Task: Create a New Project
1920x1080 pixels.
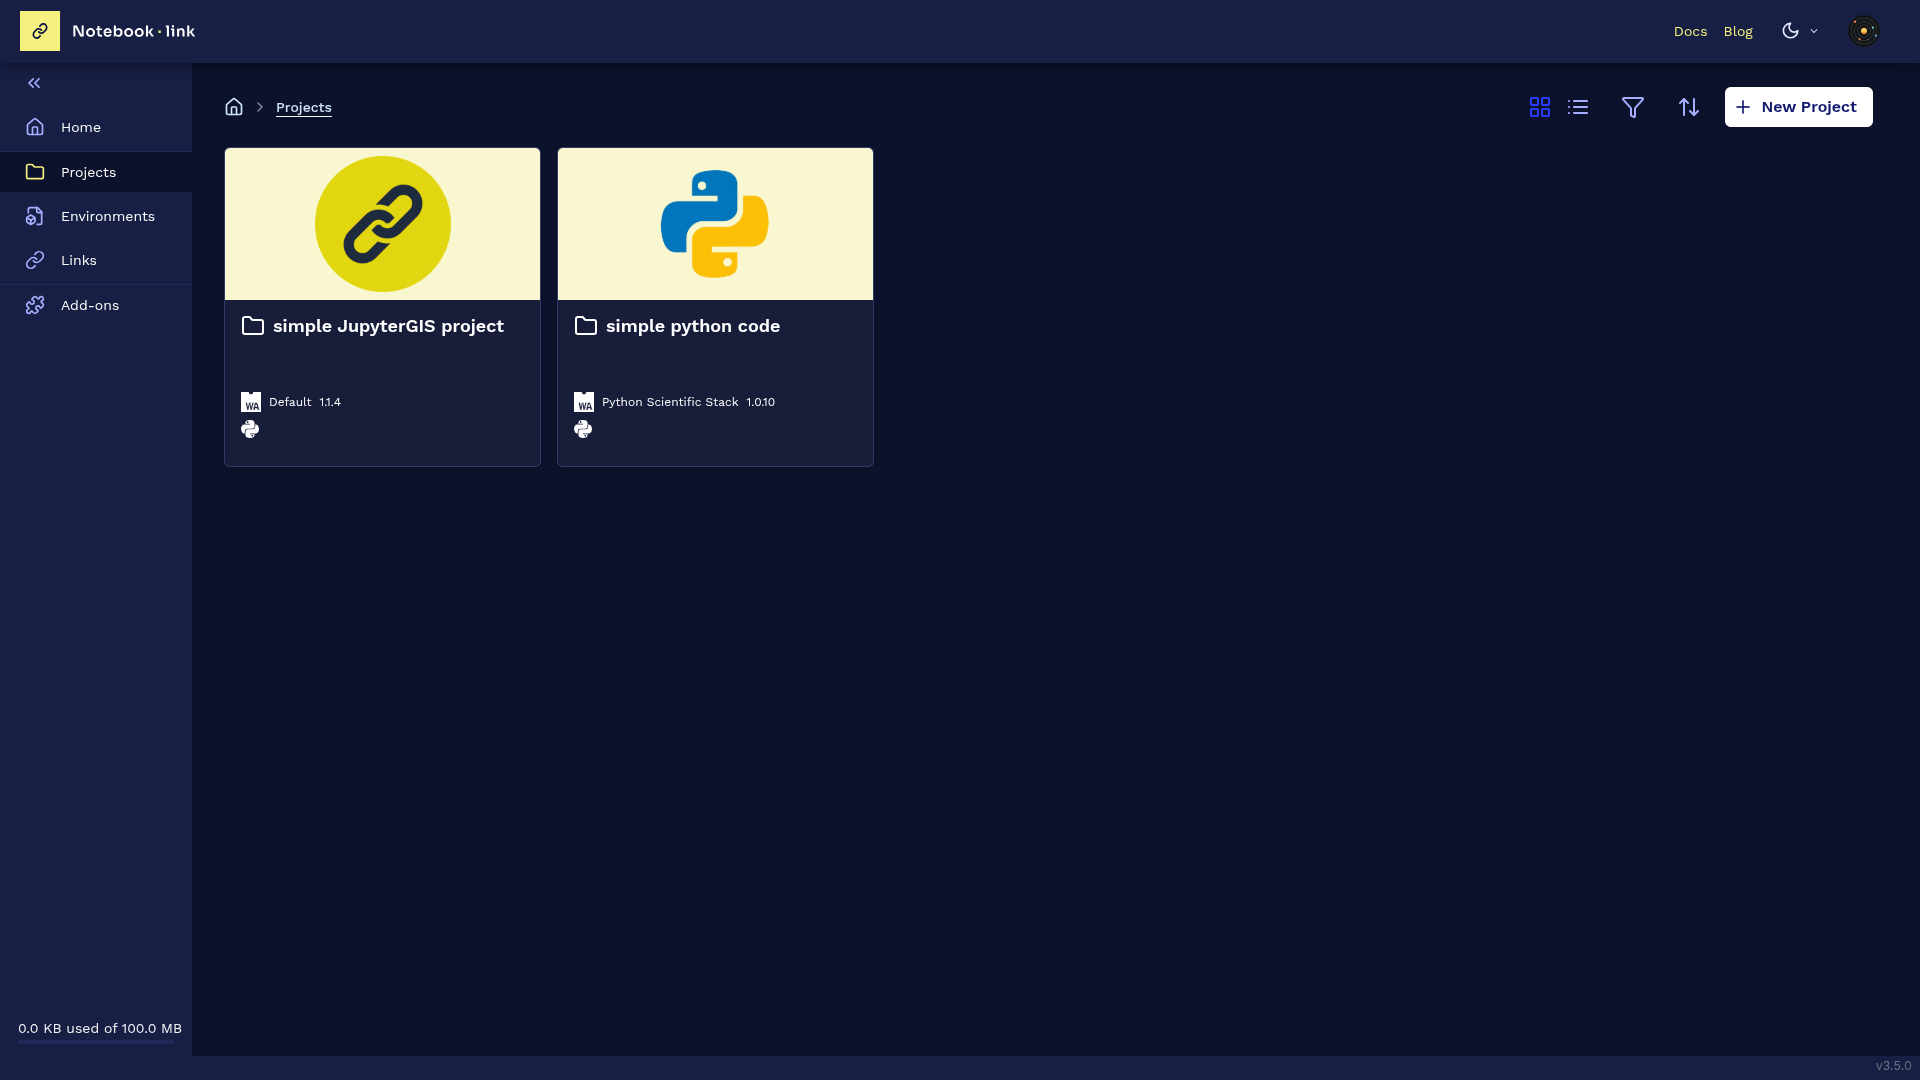Action: (x=1799, y=107)
